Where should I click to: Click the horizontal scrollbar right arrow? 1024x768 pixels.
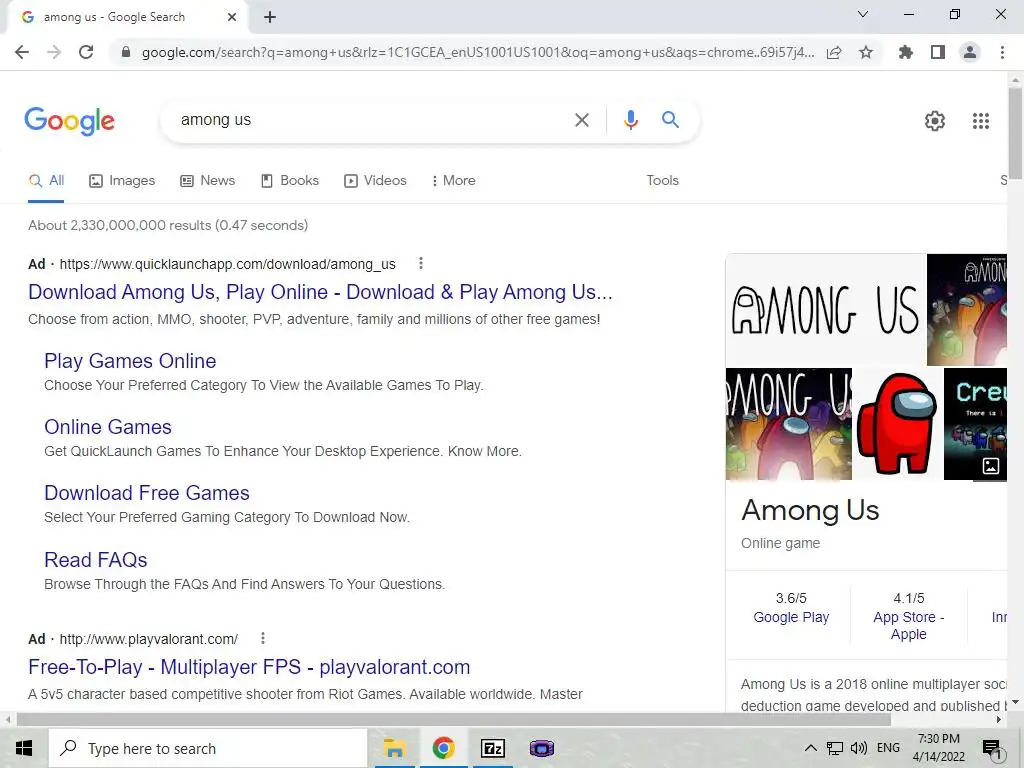(999, 720)
